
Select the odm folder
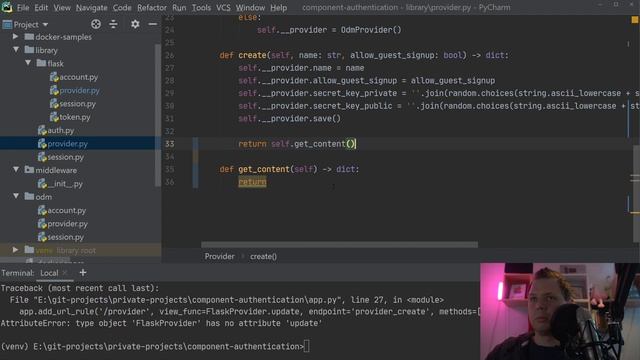point(44,197)
